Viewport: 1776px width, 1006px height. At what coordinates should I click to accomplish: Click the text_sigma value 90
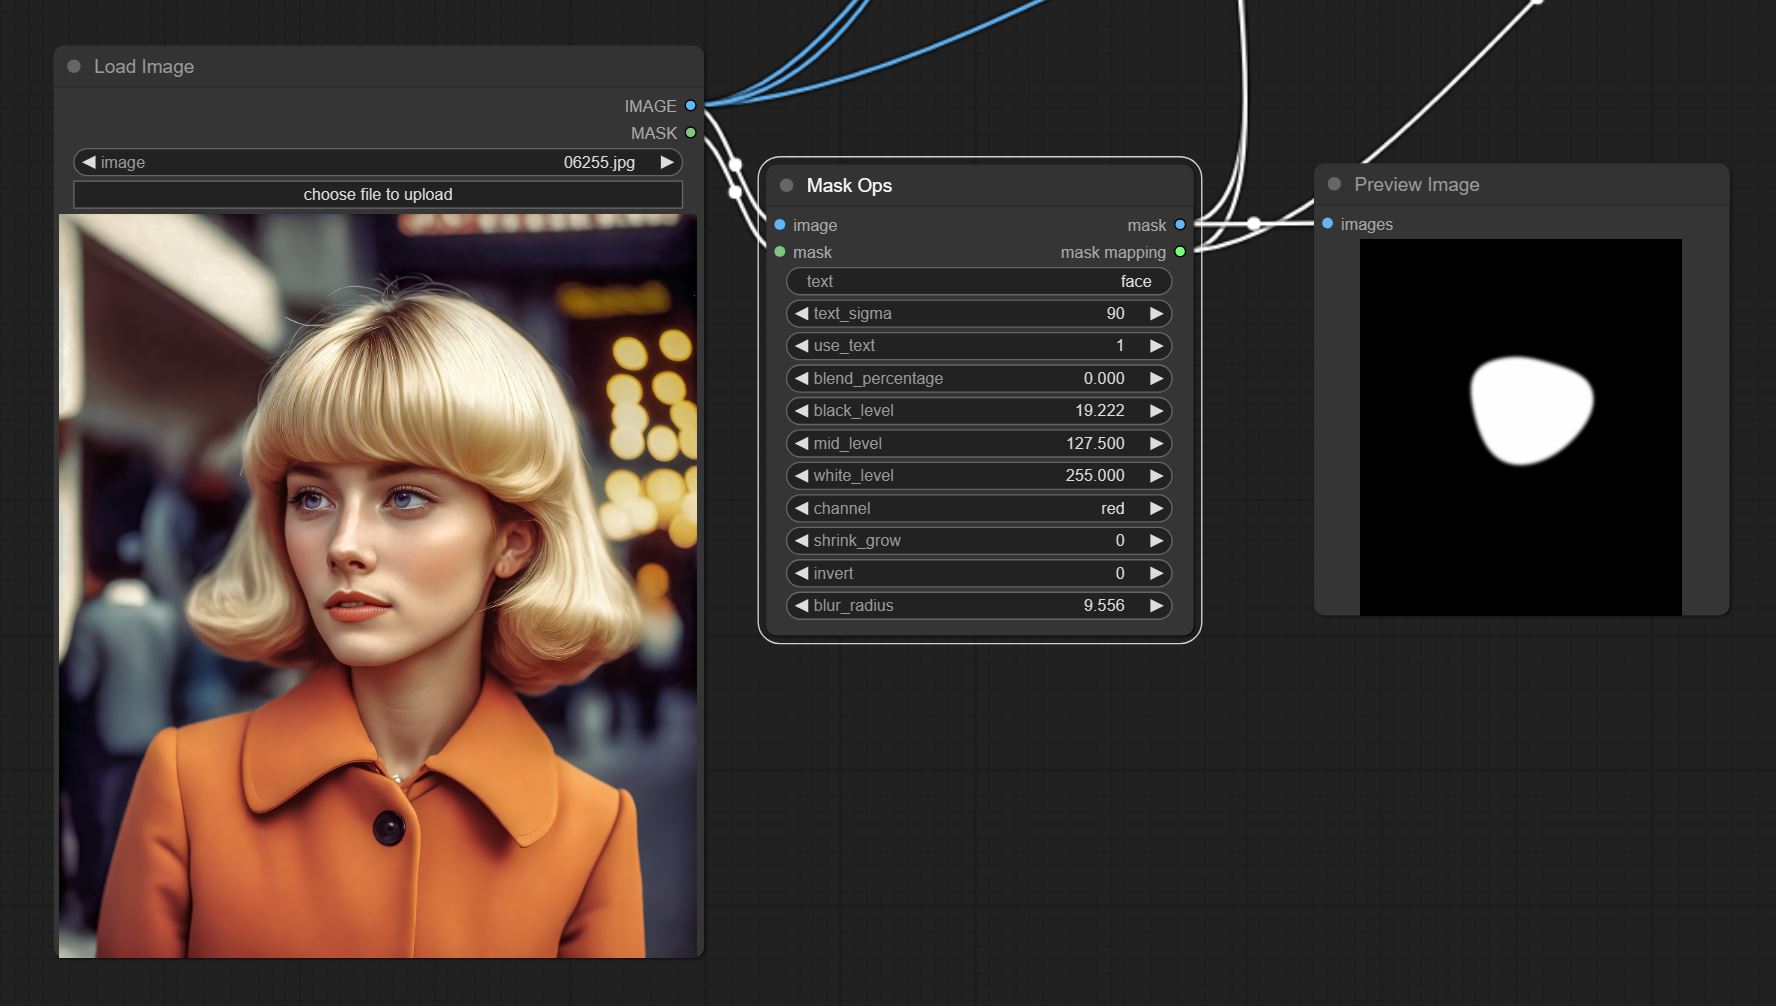pyautogui.click(x=1115, y=313)
